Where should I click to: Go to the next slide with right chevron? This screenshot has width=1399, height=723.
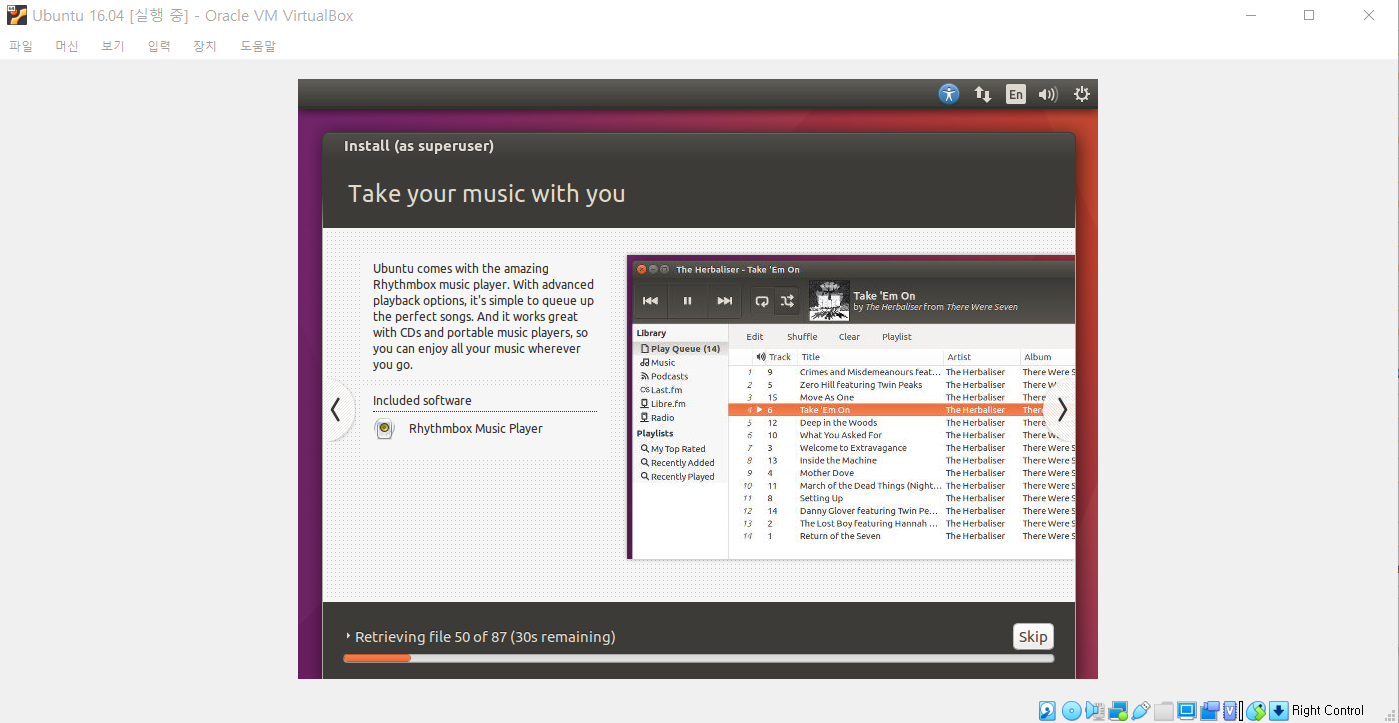(1061, 409)
